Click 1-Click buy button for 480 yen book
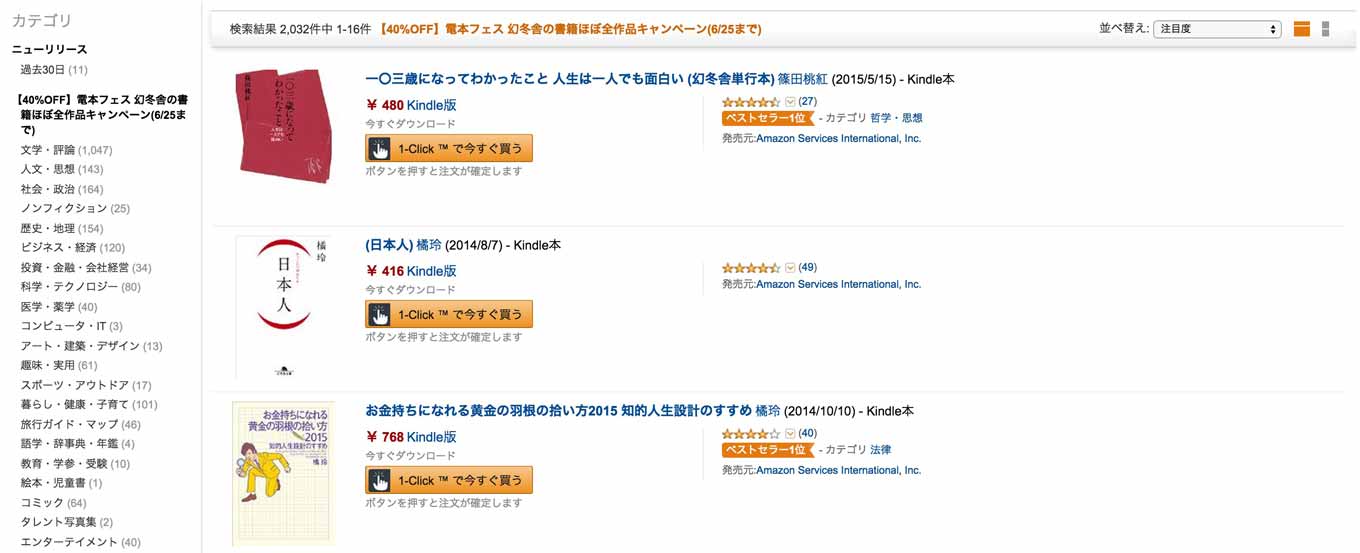 [449, 148]
